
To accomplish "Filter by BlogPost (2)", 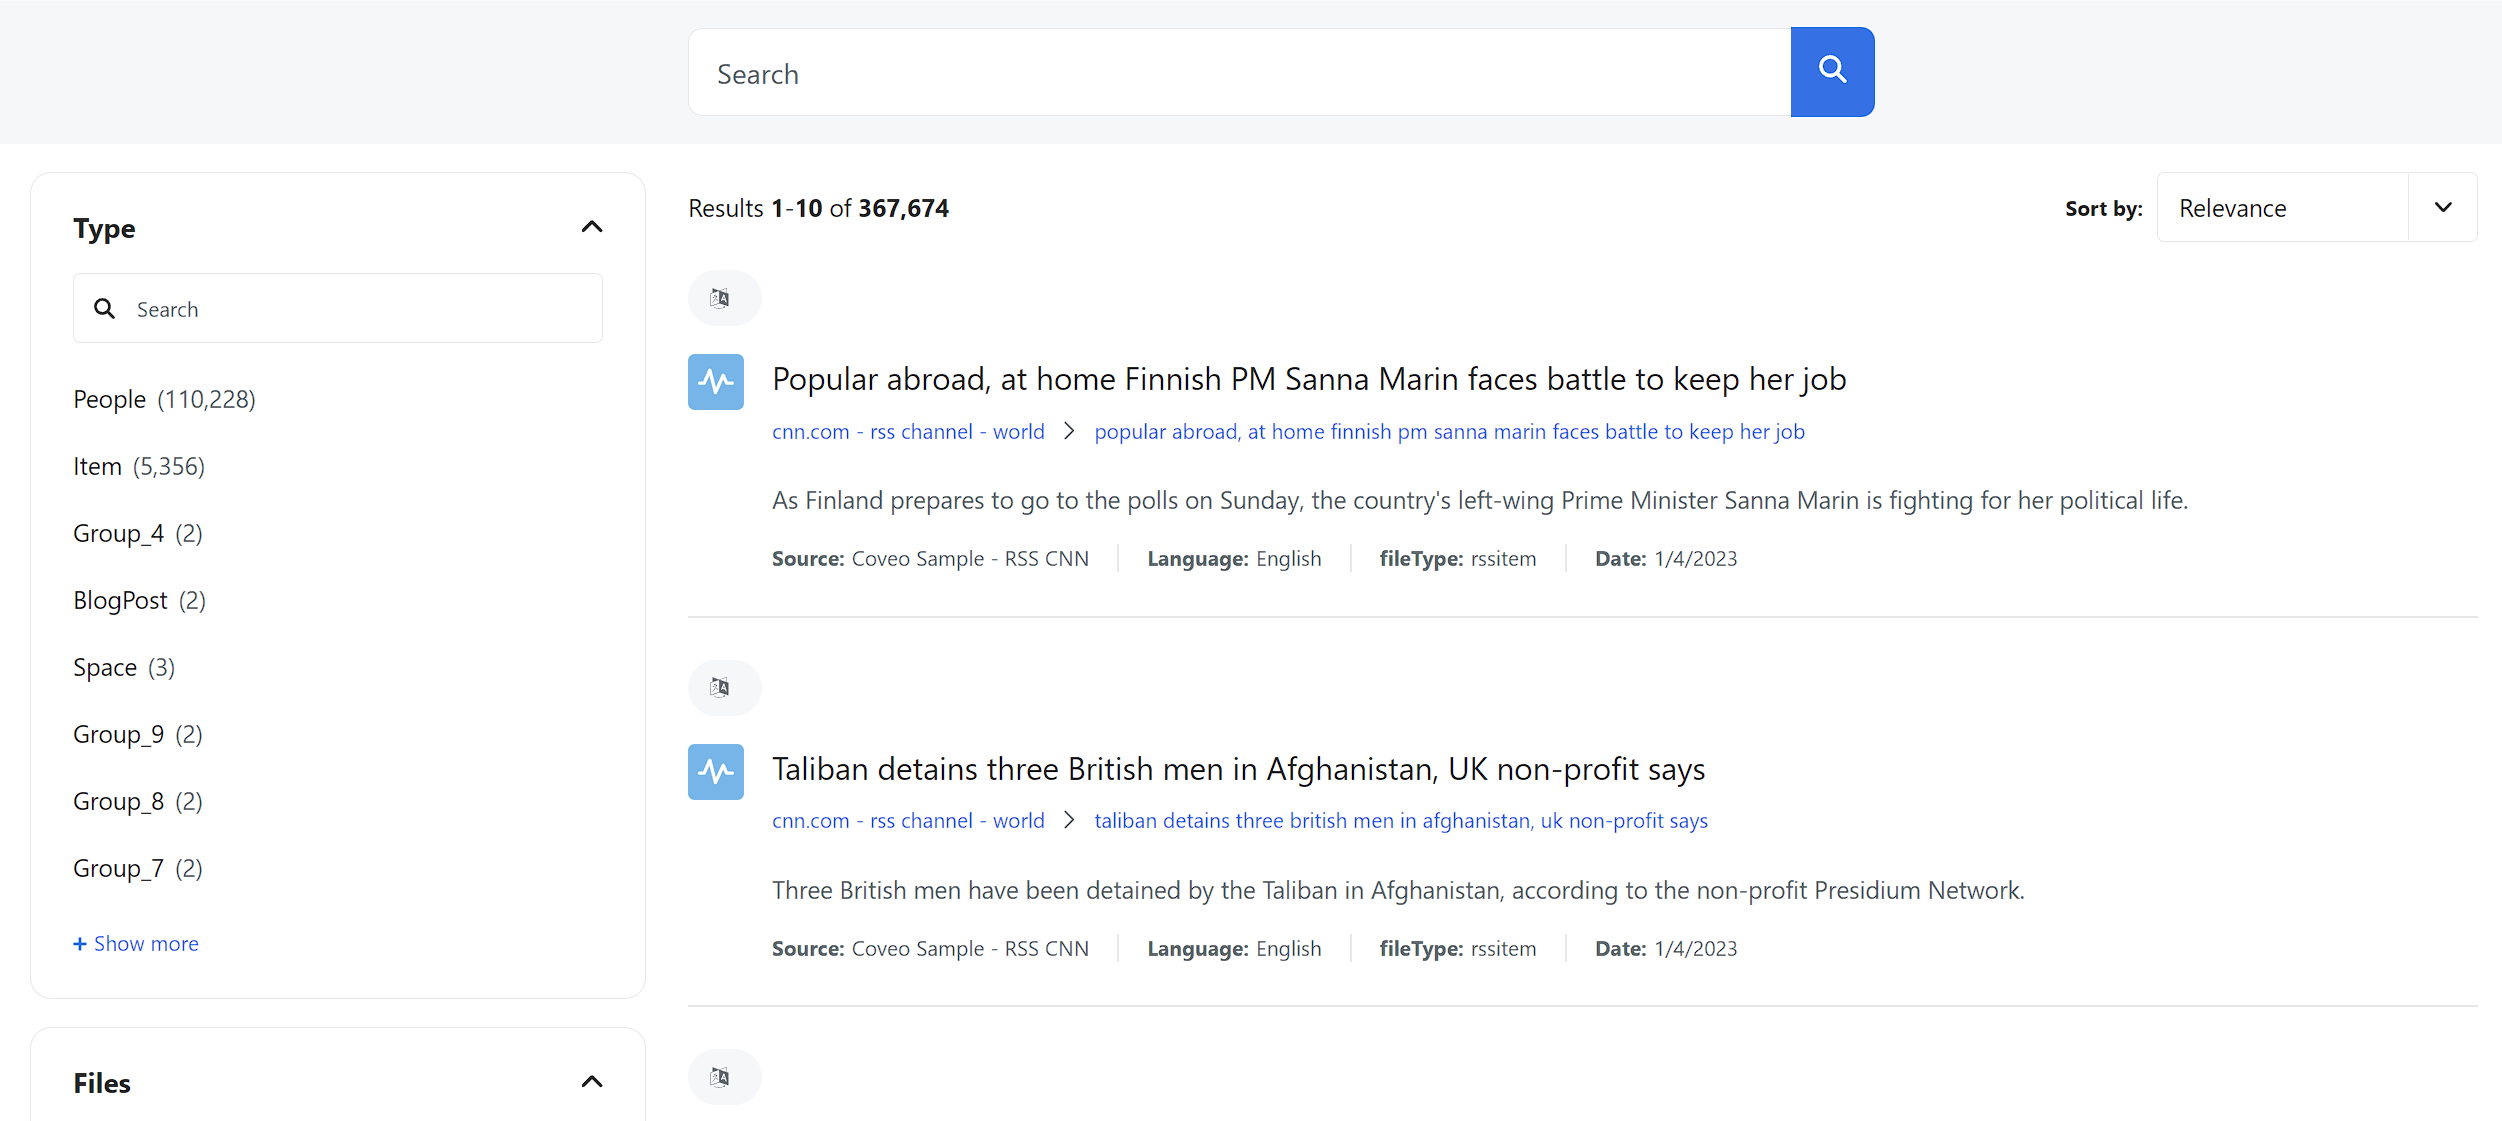I will point(140,600).
